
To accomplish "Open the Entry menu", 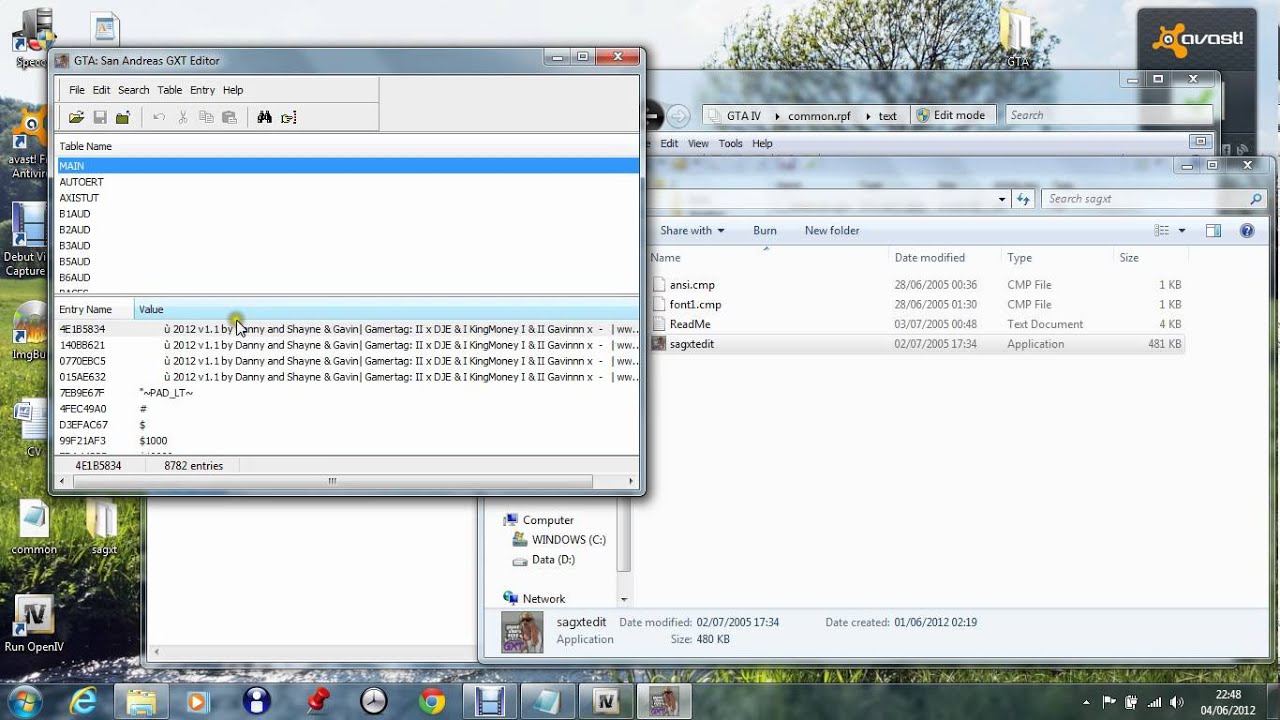I will coord(203,90).
